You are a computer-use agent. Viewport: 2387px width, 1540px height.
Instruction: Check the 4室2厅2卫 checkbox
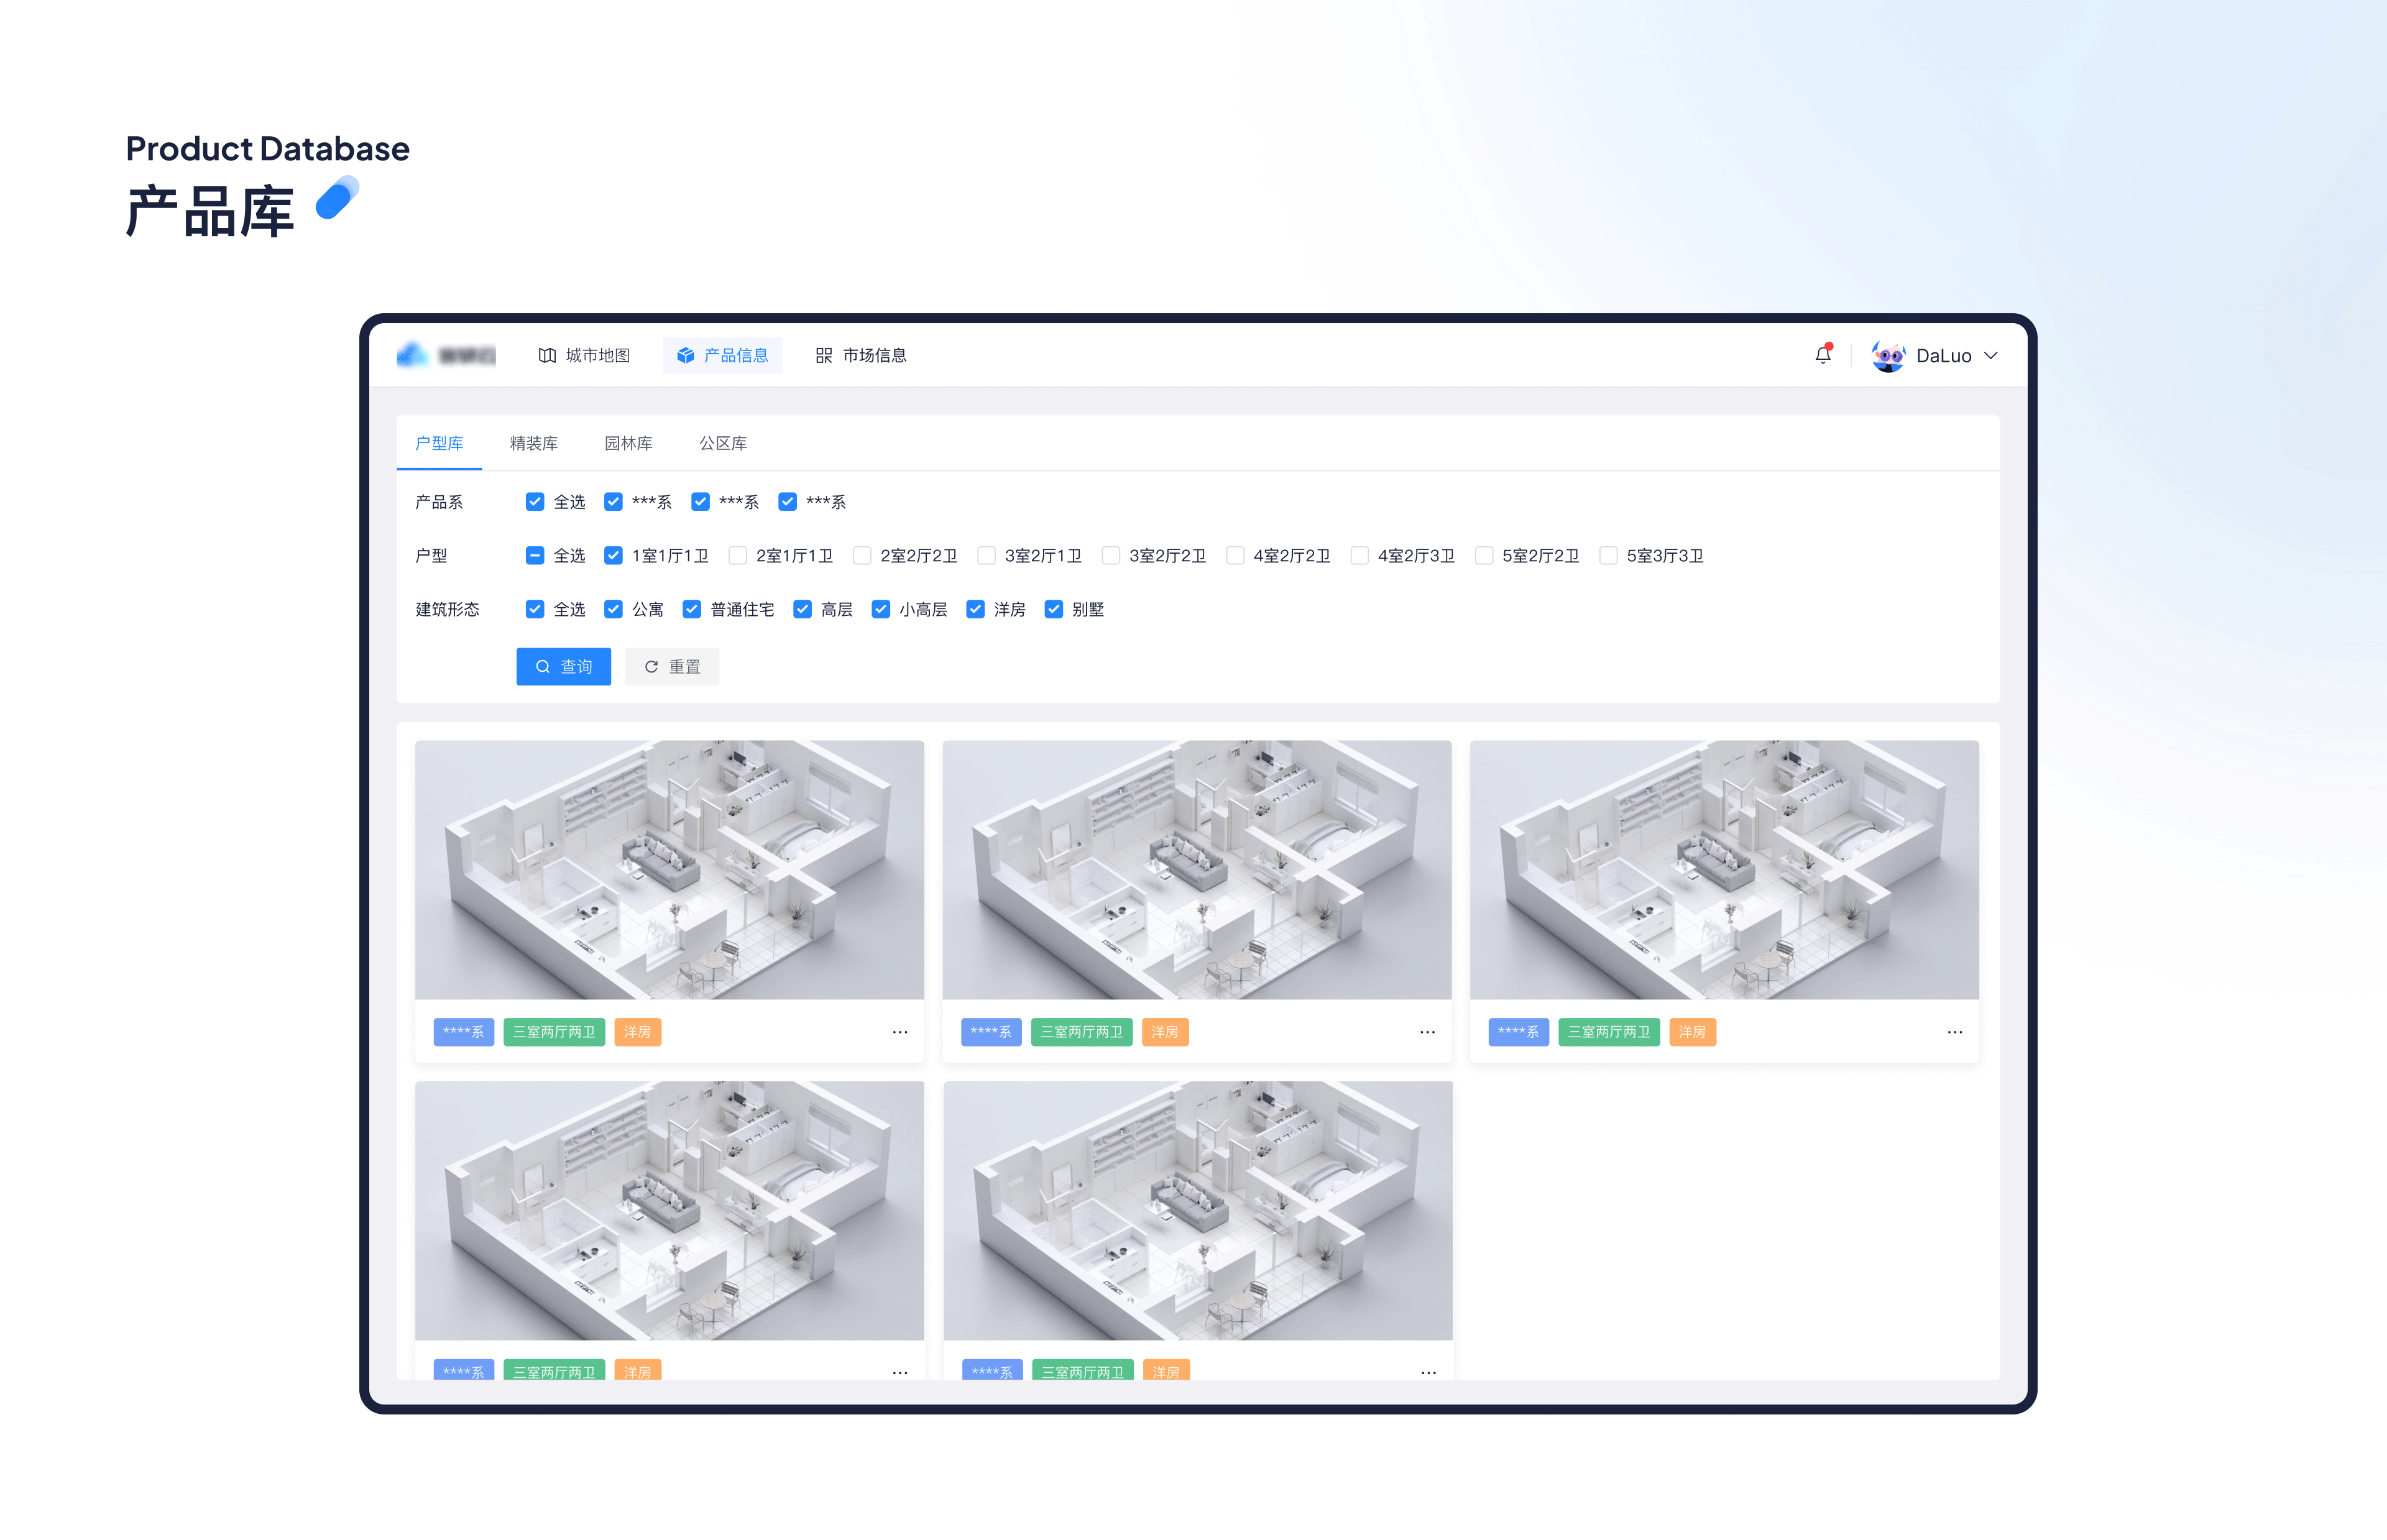point(1235,556)
